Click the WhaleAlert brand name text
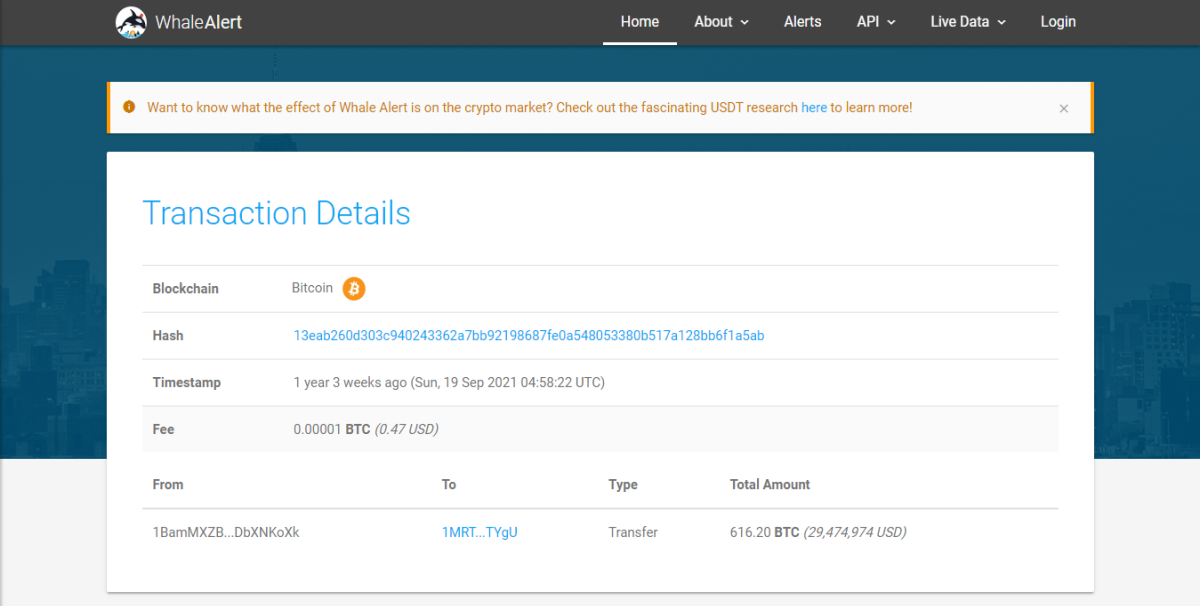The height and width of the screenshot is (606, 1200). click(x=198, y=22)
